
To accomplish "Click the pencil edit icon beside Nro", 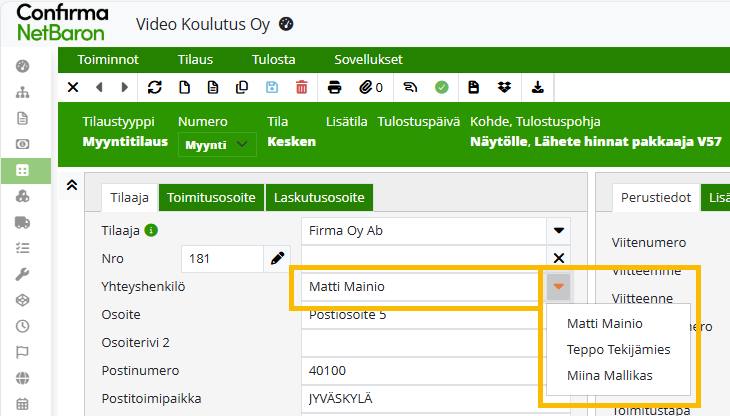I will 278,259.
